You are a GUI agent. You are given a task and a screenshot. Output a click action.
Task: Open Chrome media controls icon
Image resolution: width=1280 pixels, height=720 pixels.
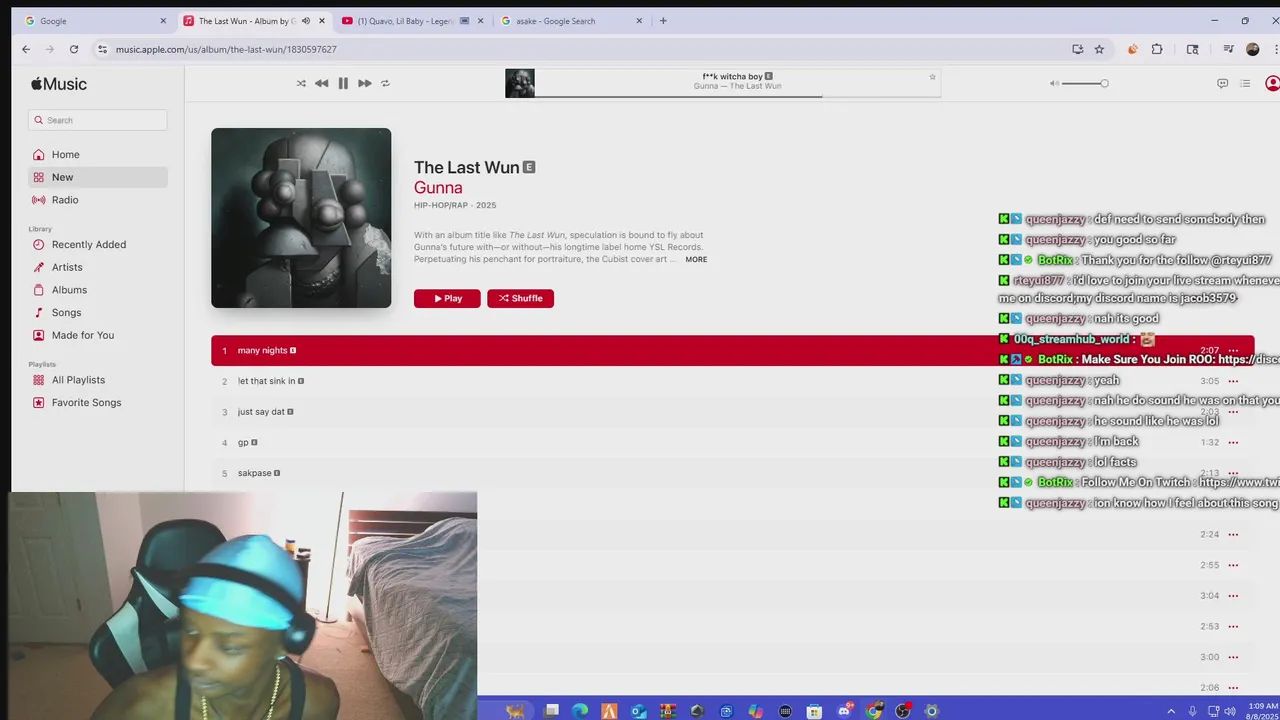coord(1229,49)
